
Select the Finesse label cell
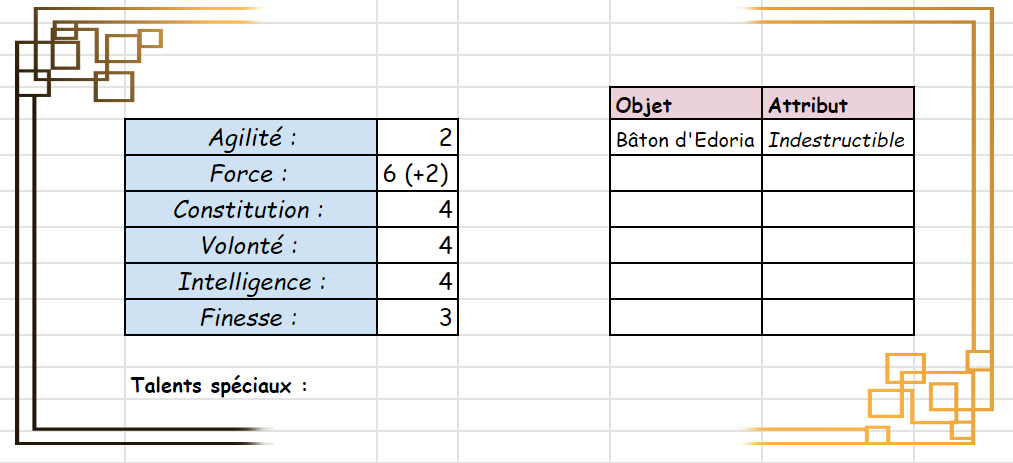(251, 318)
